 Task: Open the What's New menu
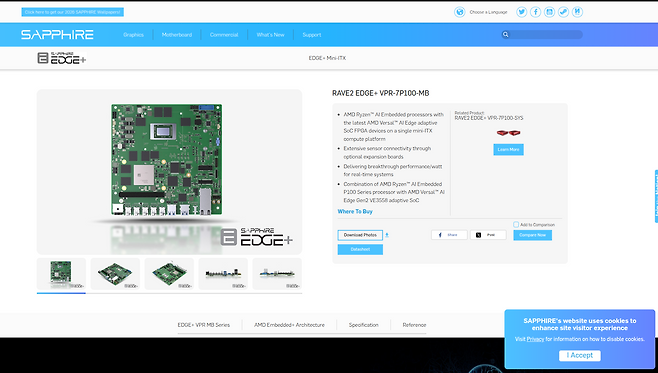click(270, 35)
